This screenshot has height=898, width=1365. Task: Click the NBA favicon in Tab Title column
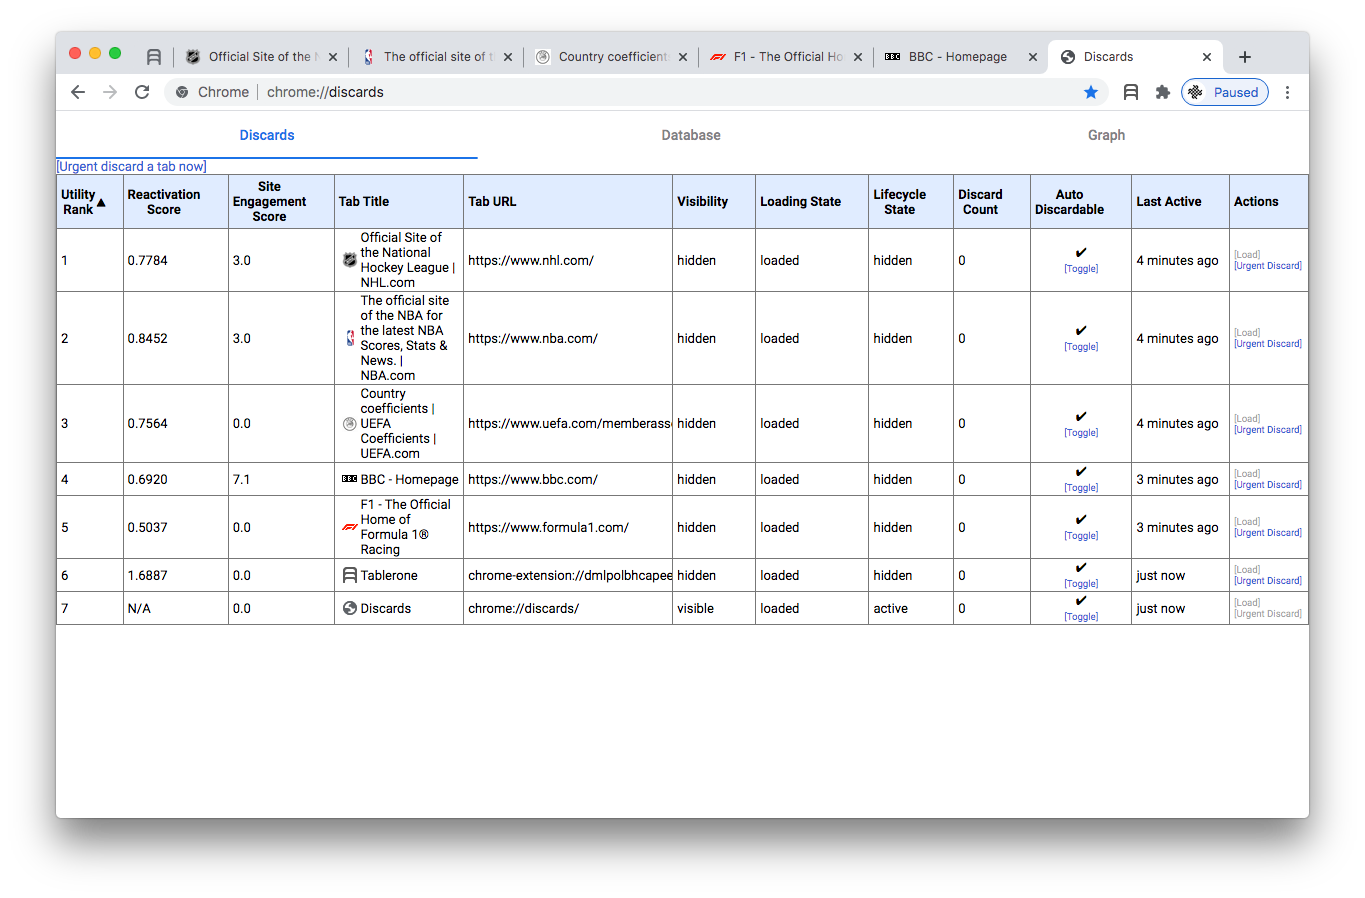[x=350, y=338]
